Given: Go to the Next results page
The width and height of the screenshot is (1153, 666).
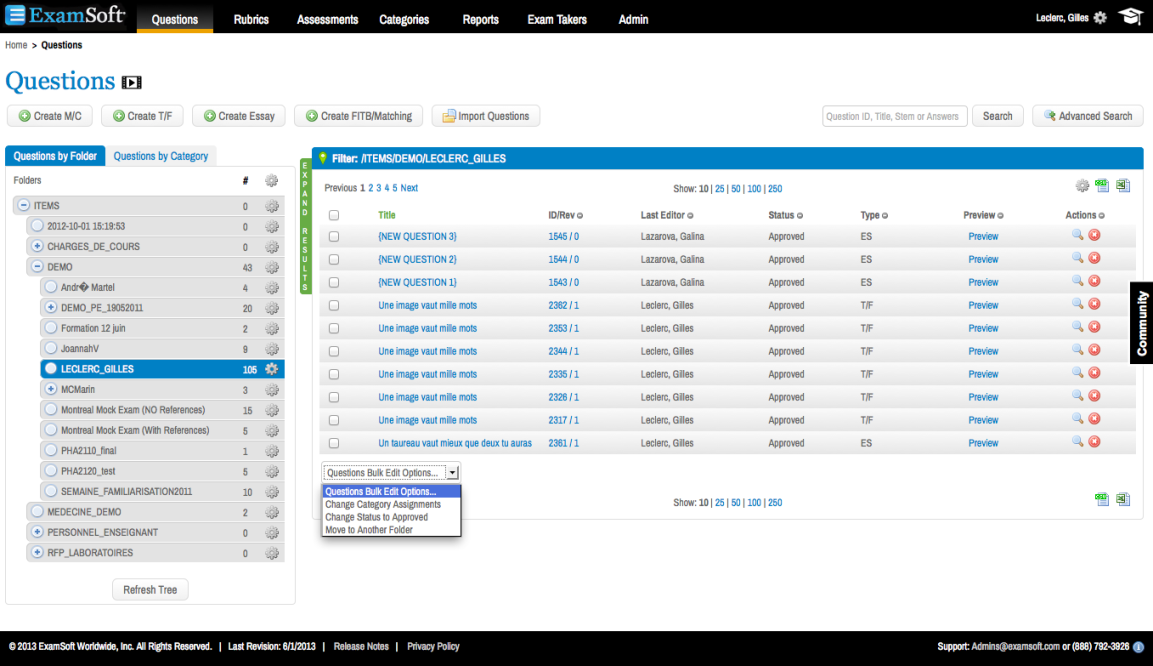Looking at the screenshot, I should tap(409, 188).
